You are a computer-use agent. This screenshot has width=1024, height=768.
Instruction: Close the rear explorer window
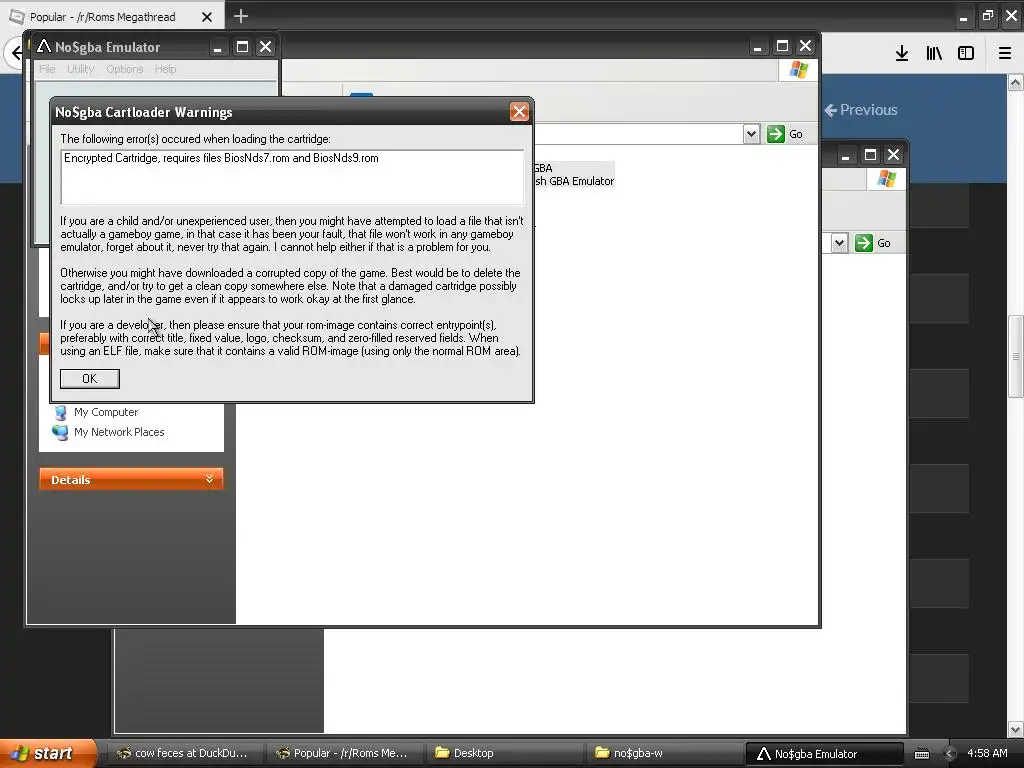pyautogui.click(x=893, y=155)
